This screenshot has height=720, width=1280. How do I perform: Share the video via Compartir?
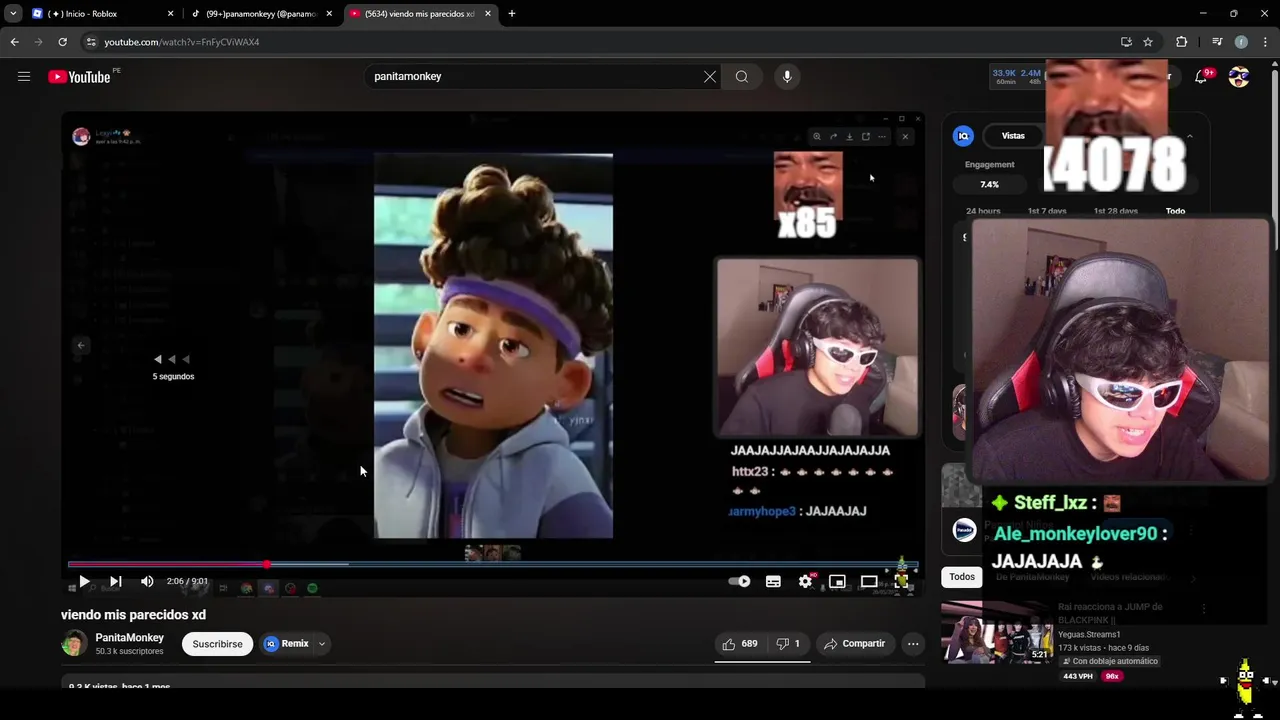855,644
